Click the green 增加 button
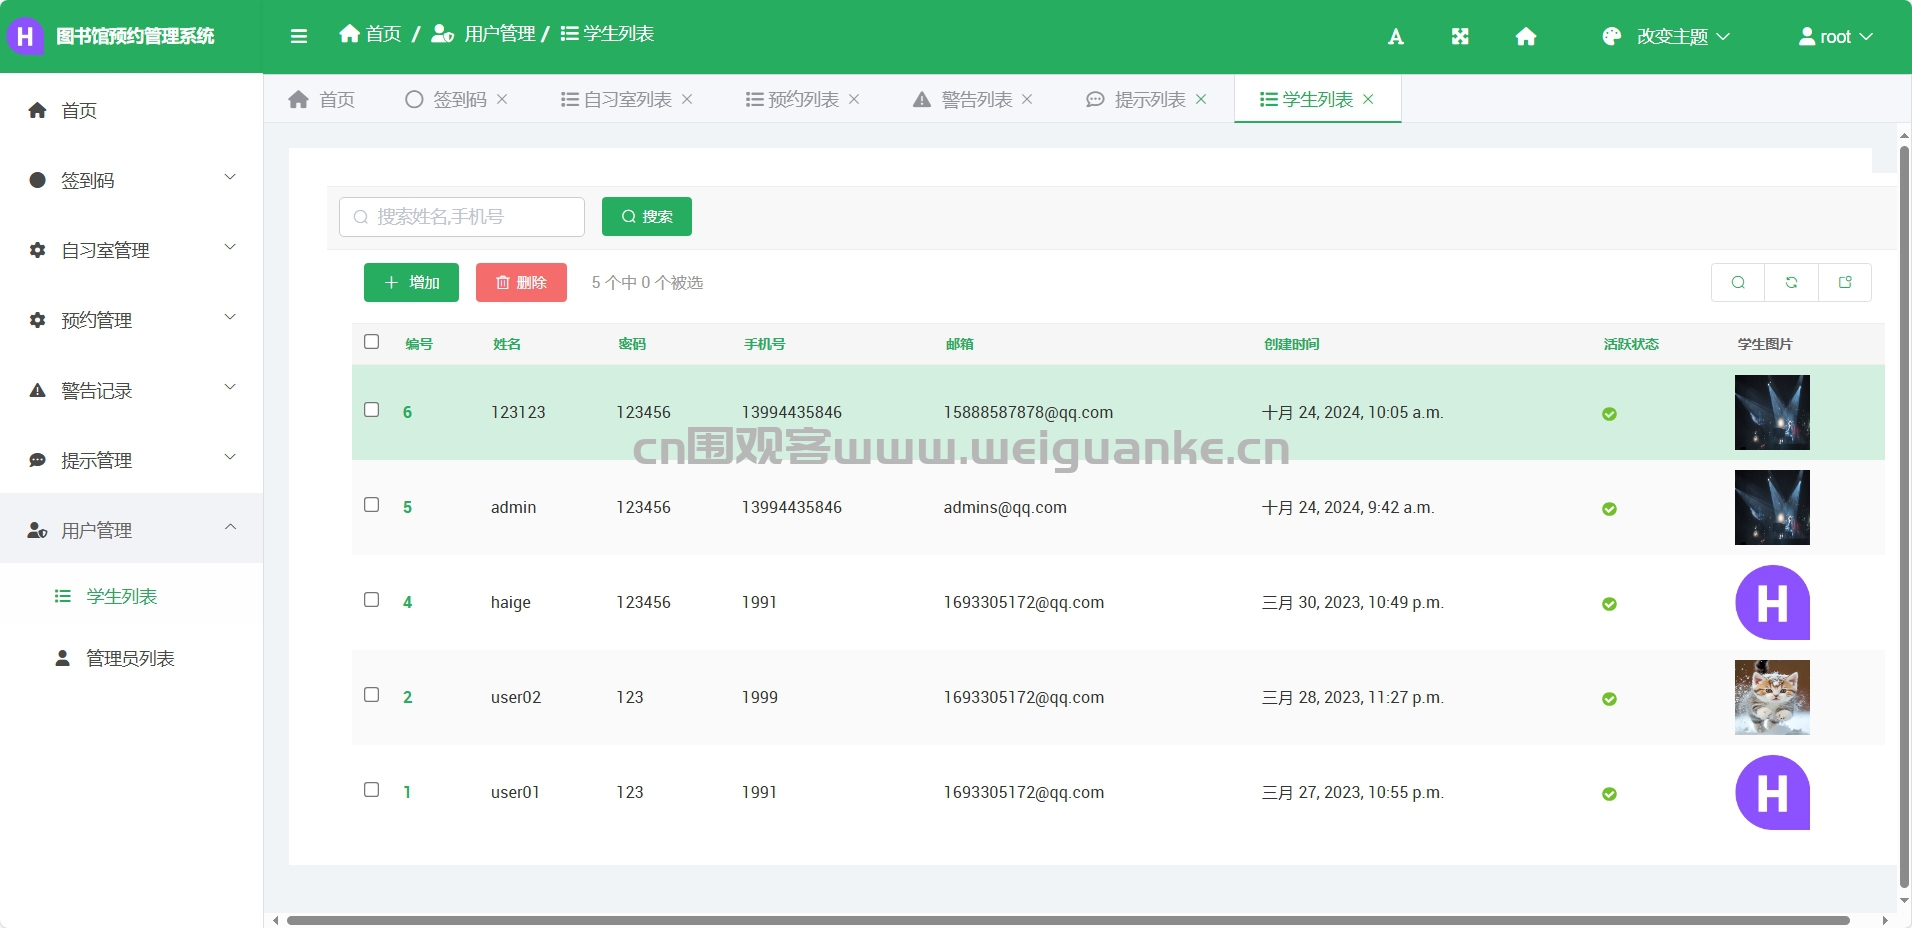1912x928 pixels. 411,282
